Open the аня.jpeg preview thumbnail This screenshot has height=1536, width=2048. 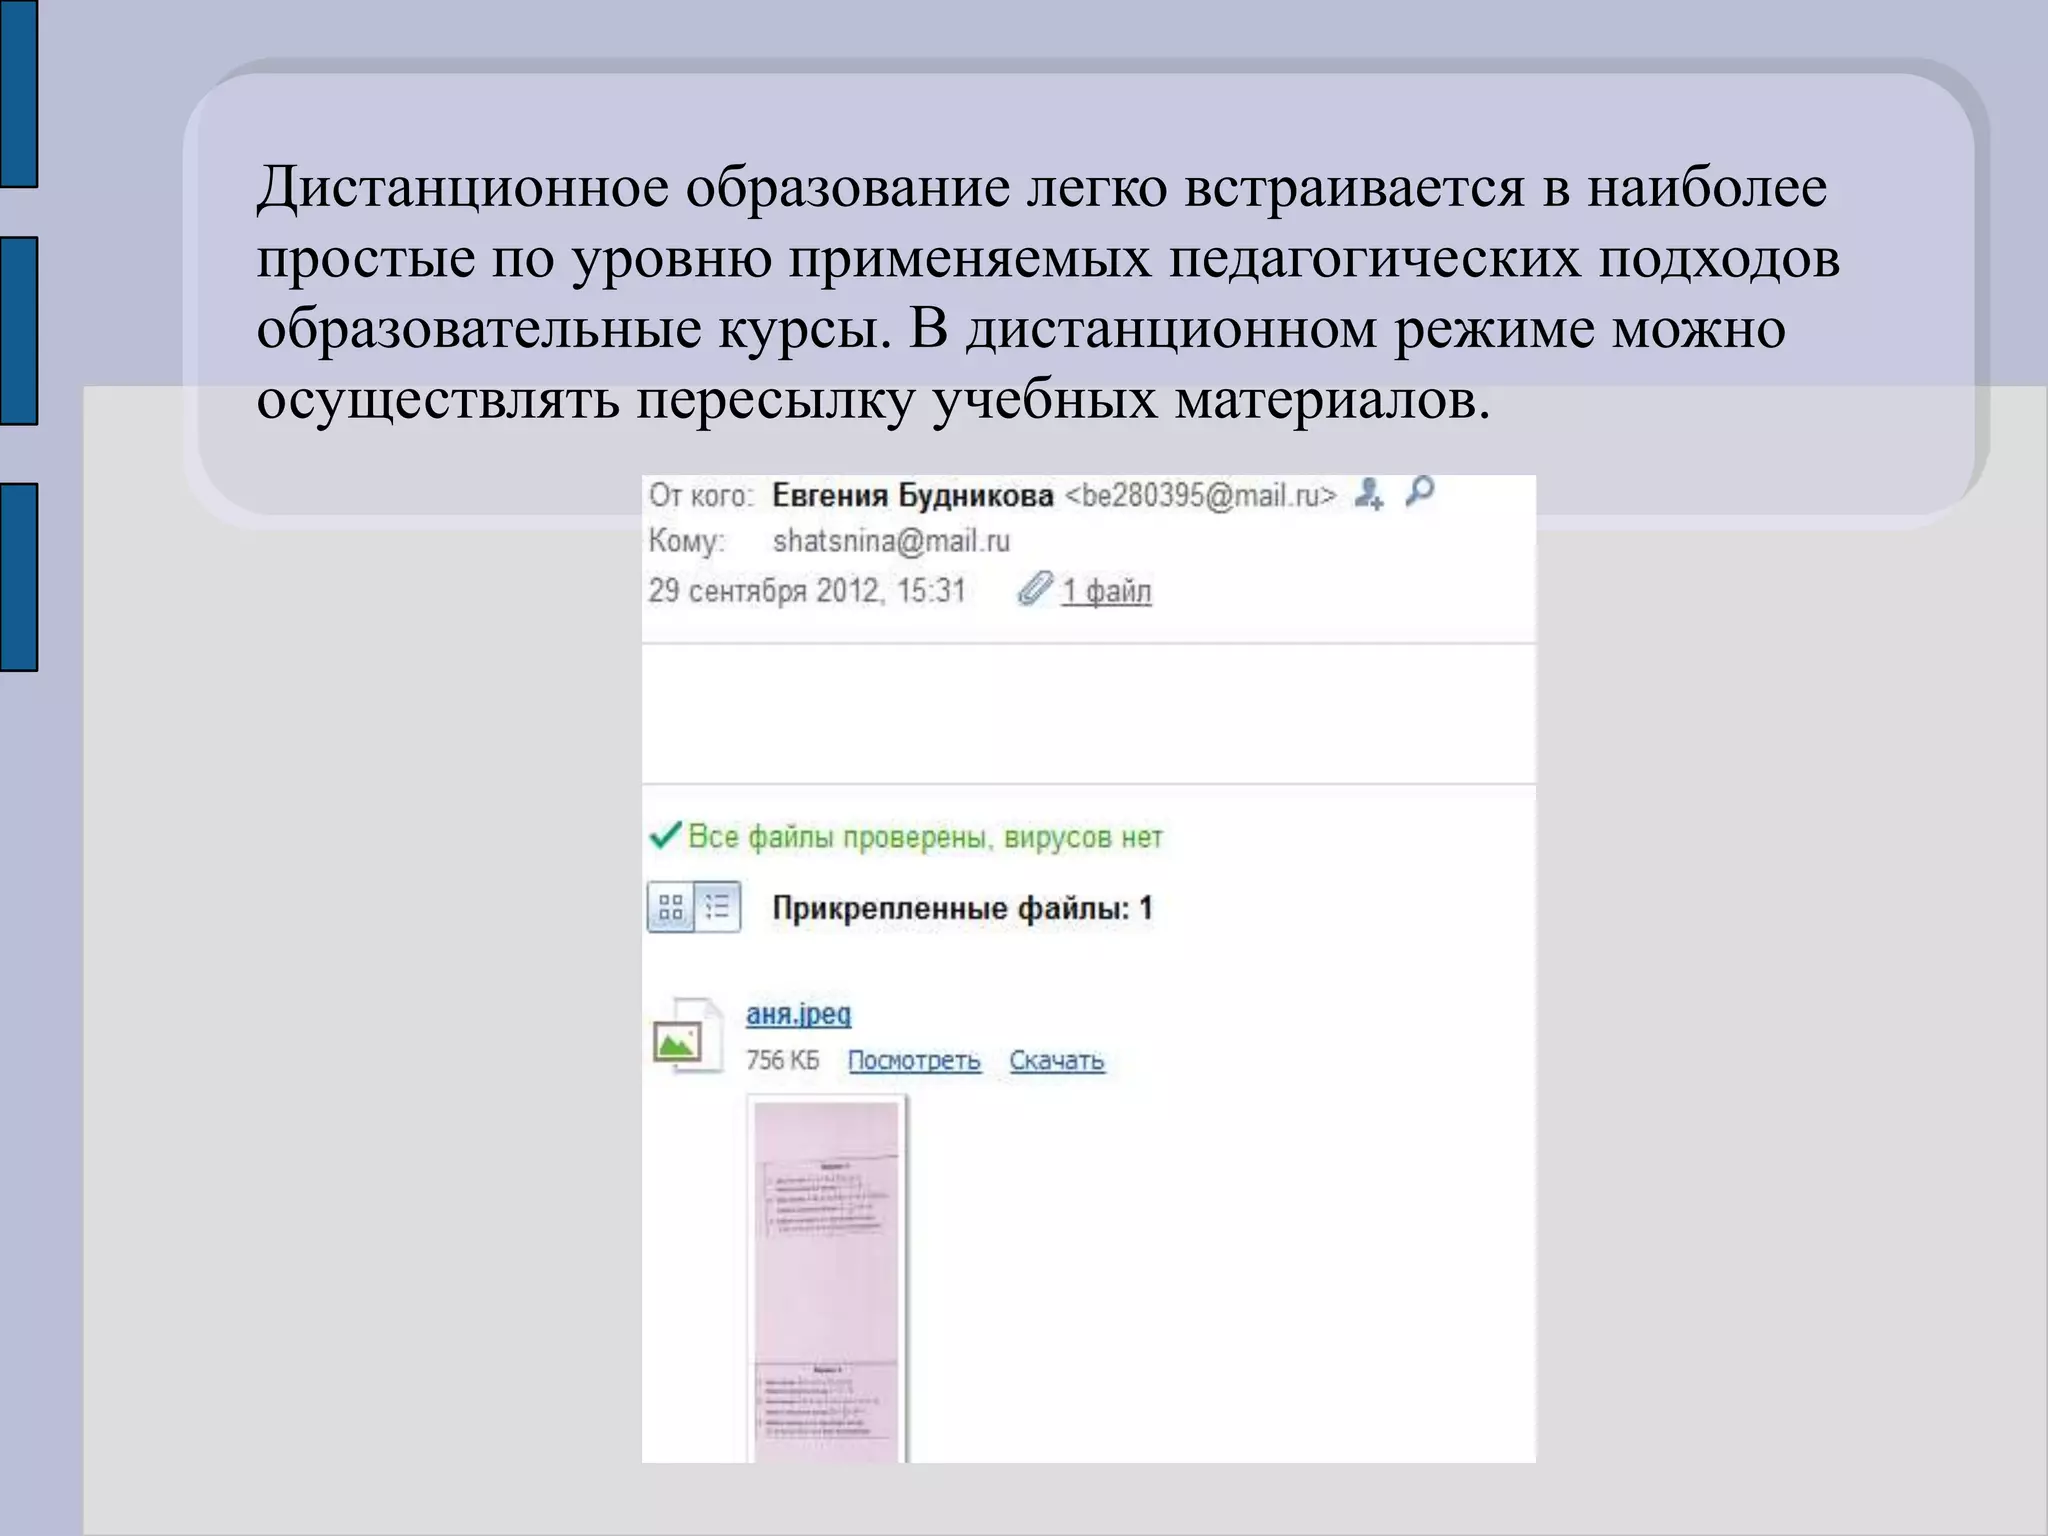pos(827,1279)
